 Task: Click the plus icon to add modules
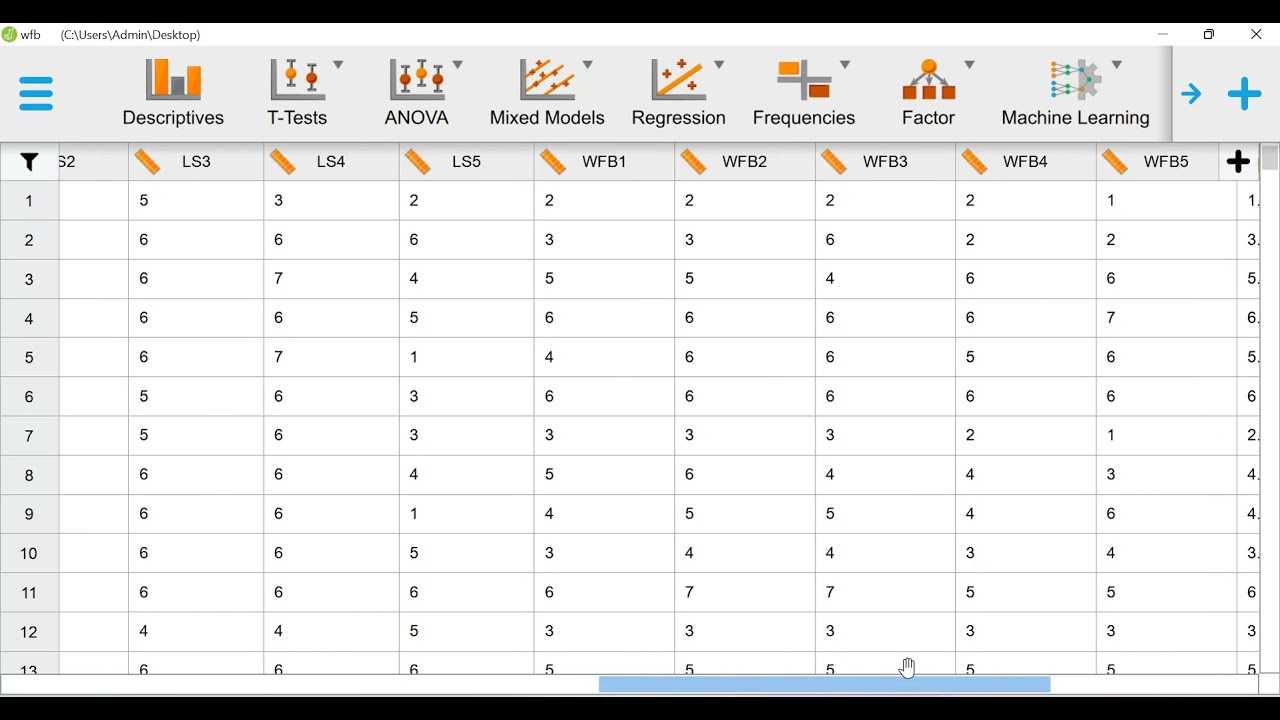point(1246,94)
